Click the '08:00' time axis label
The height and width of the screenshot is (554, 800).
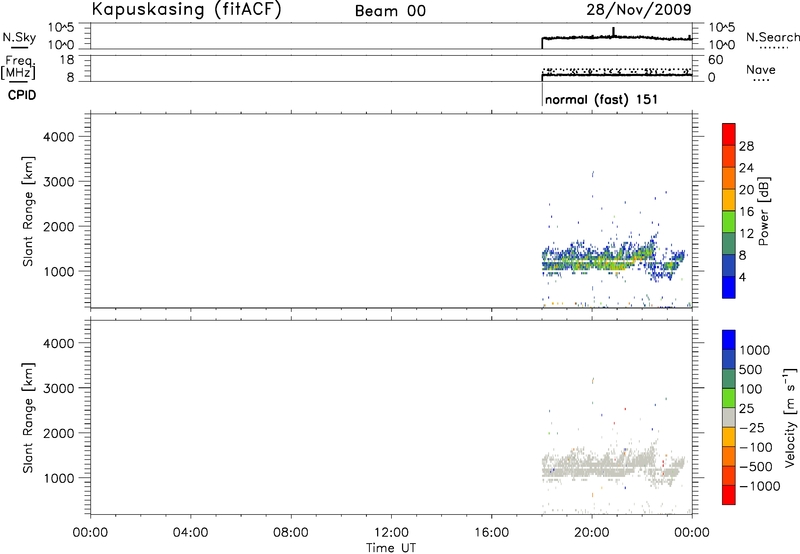(291, 533)
